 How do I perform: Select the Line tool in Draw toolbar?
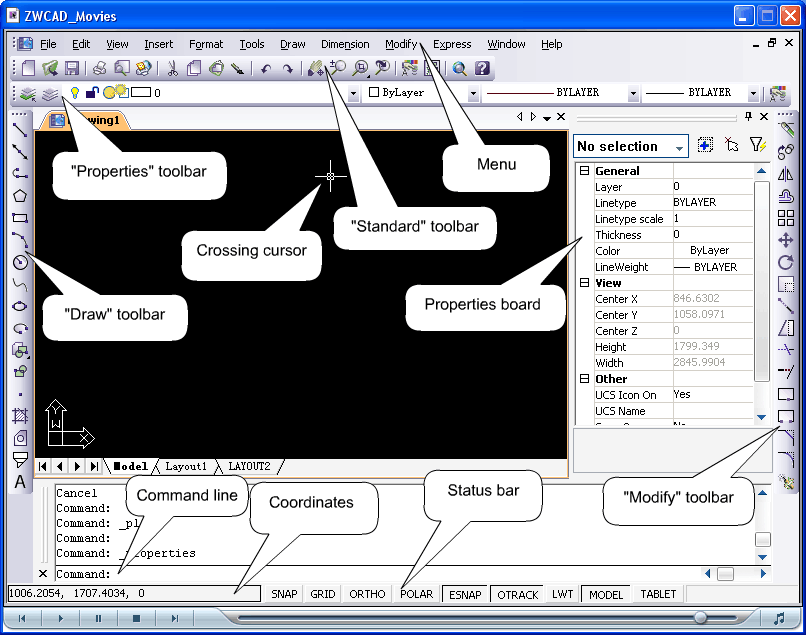click(19, 130)
